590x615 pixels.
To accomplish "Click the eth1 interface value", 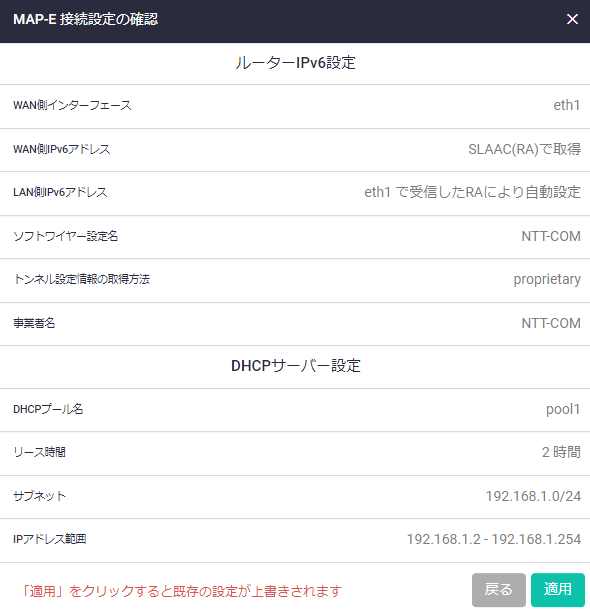I will [566, 105].
